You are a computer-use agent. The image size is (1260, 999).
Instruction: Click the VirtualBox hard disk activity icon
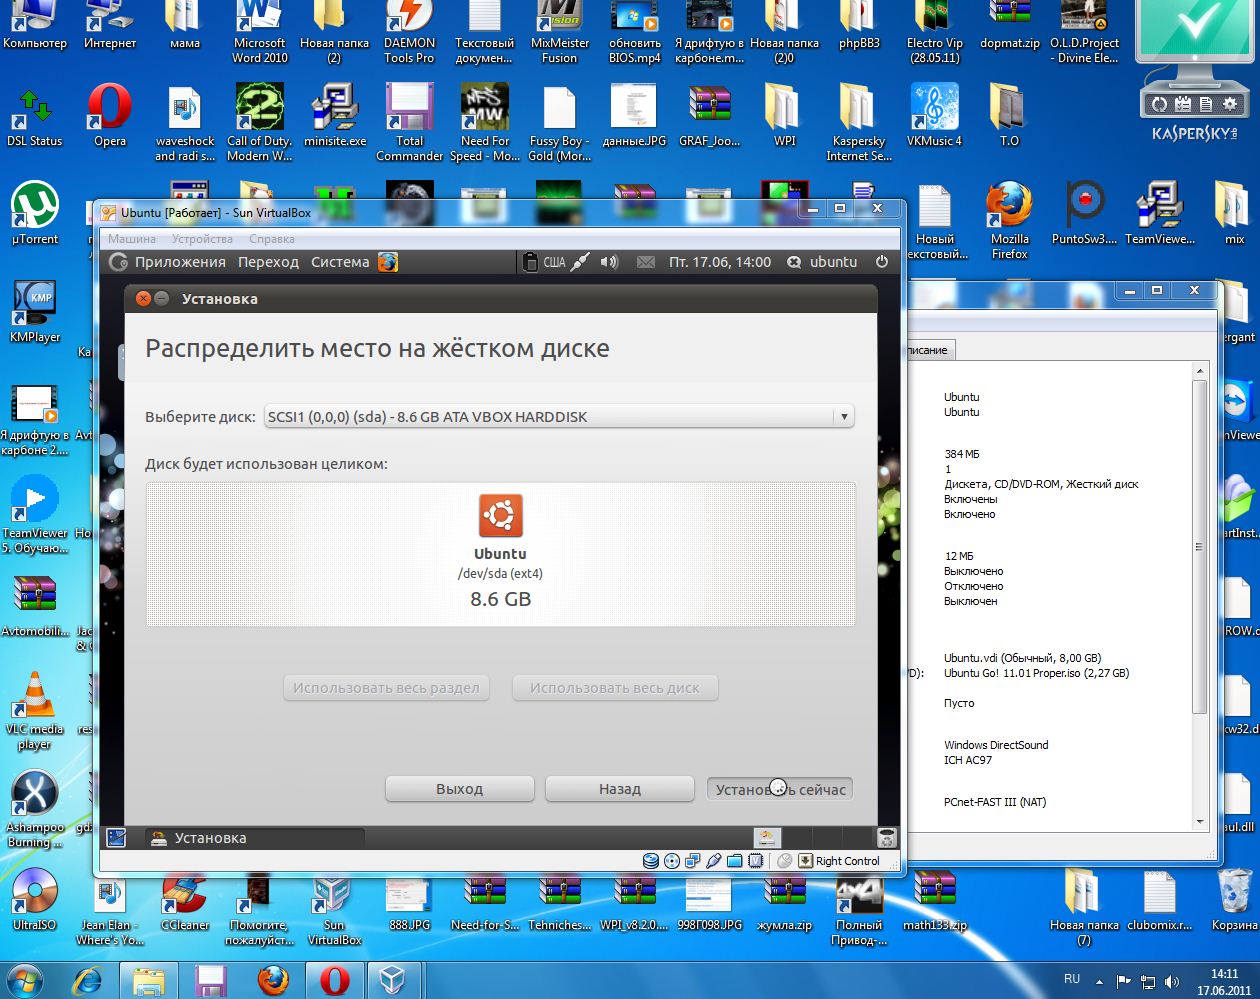pyautogui.click(x=651, y=861)
